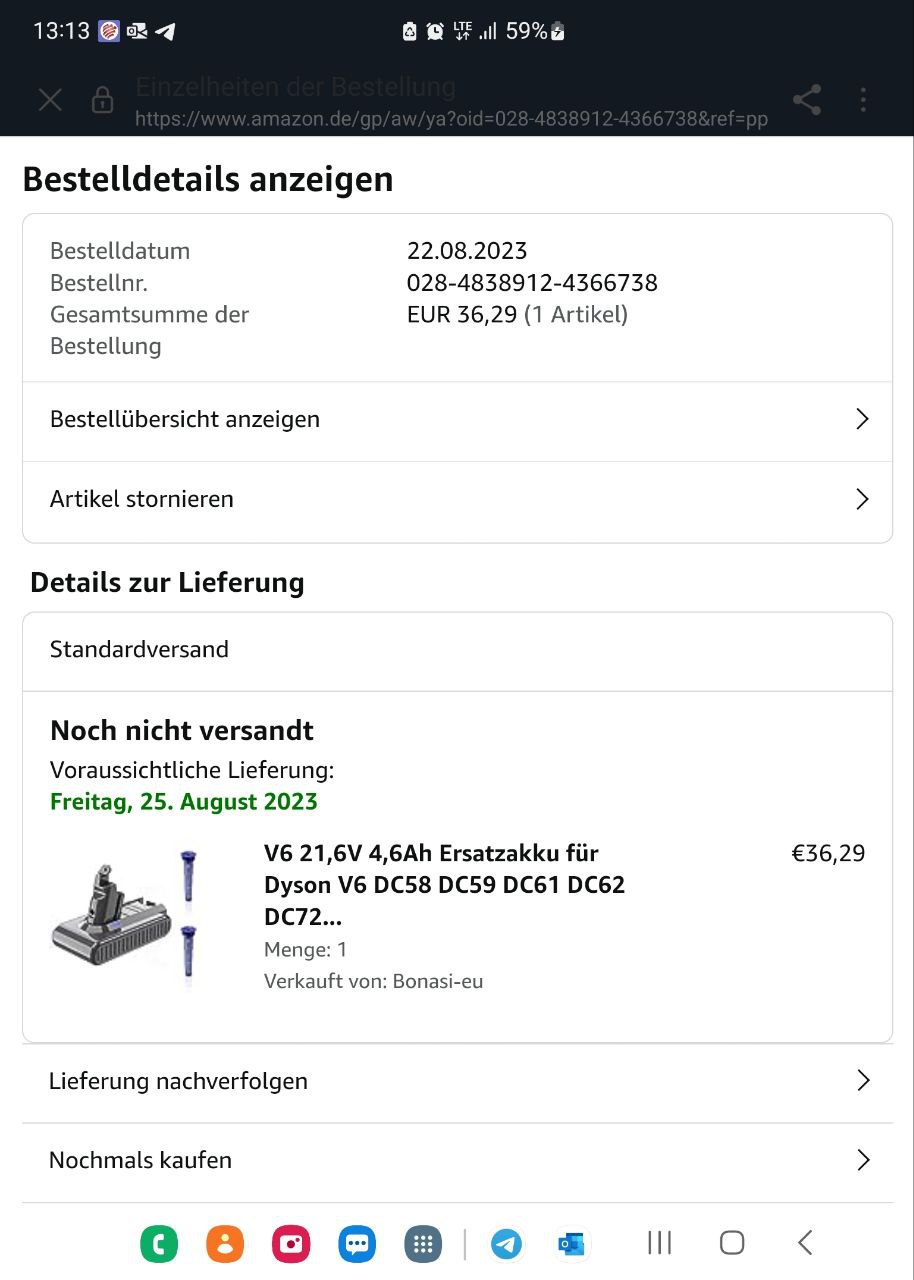This screenshot has height=1280, width=914.
Task: Select the Nochmals kaufen row
Action: [456, 1161]
